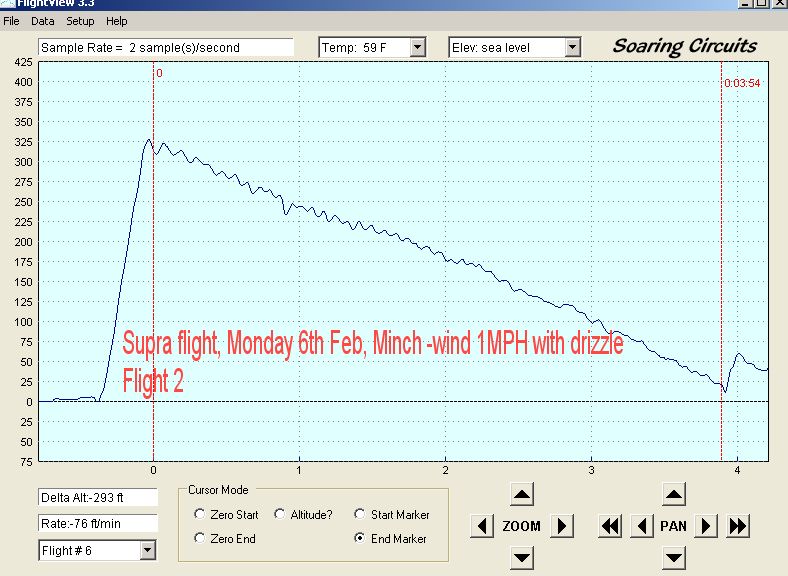Click the Supra flight annotation text
This screenshot has width=788, height=576.
[373, 344]
